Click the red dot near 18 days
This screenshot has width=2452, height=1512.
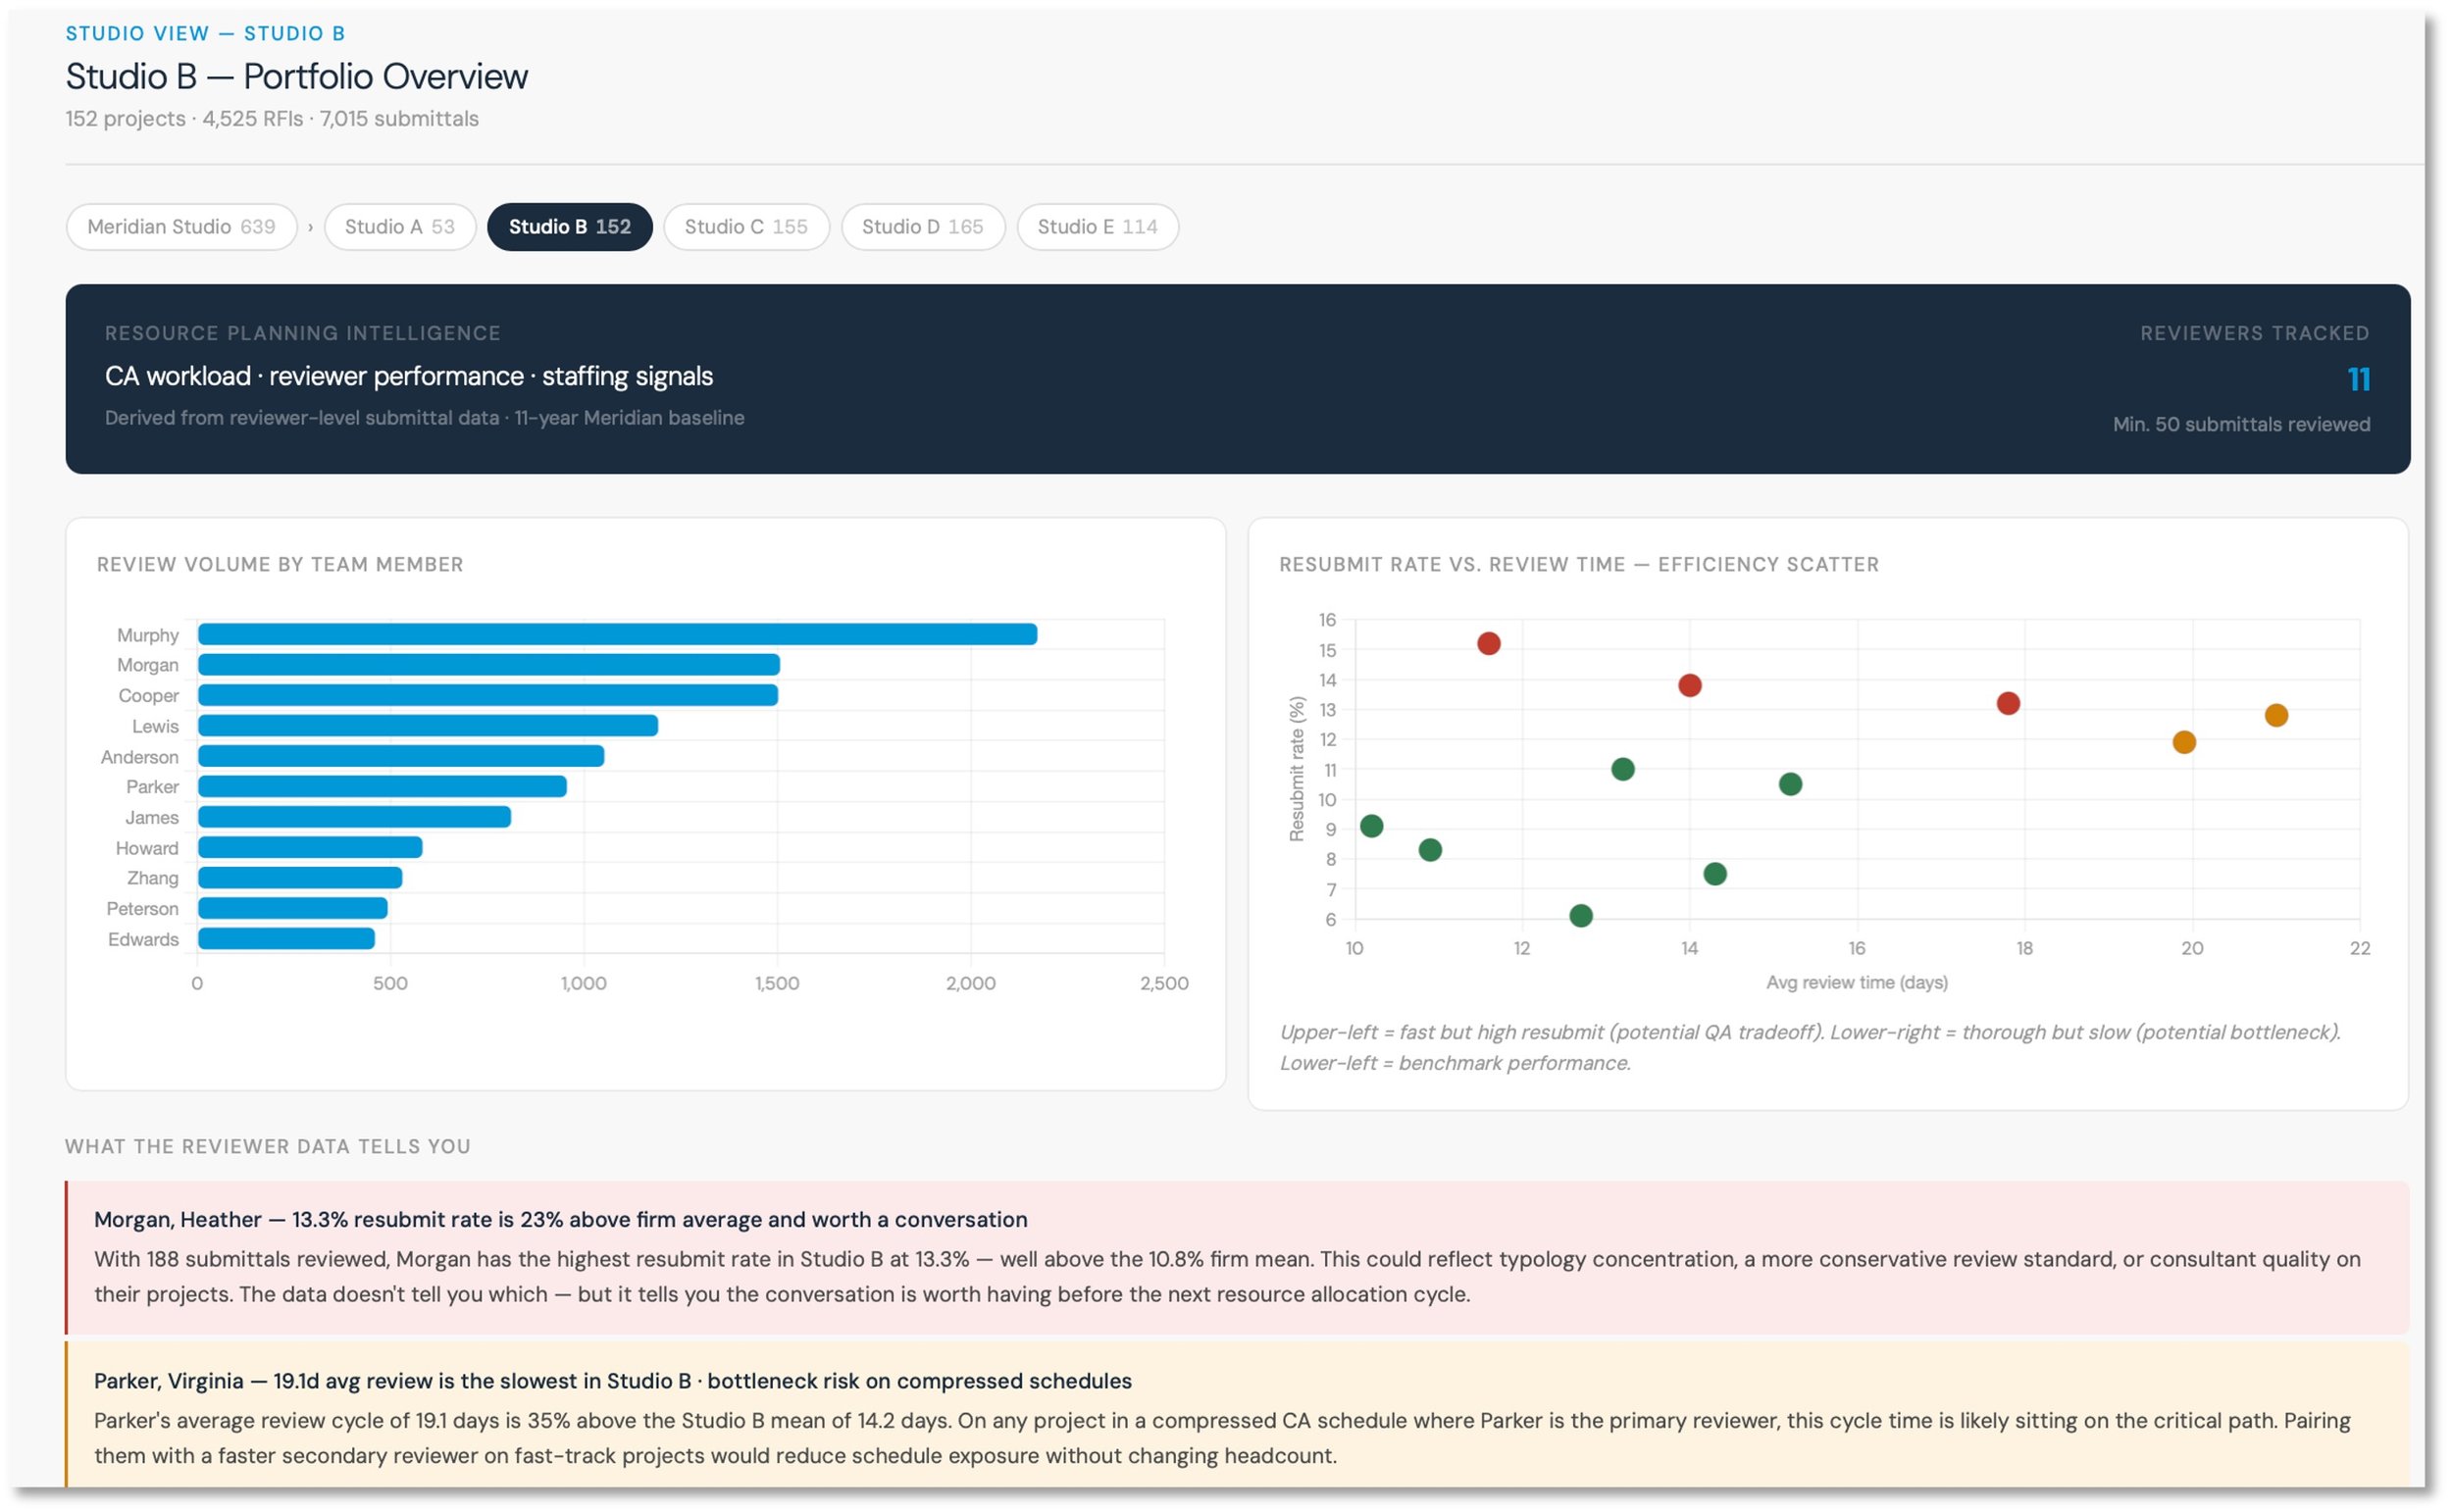pyautogui.click(x=2009, y=704)
